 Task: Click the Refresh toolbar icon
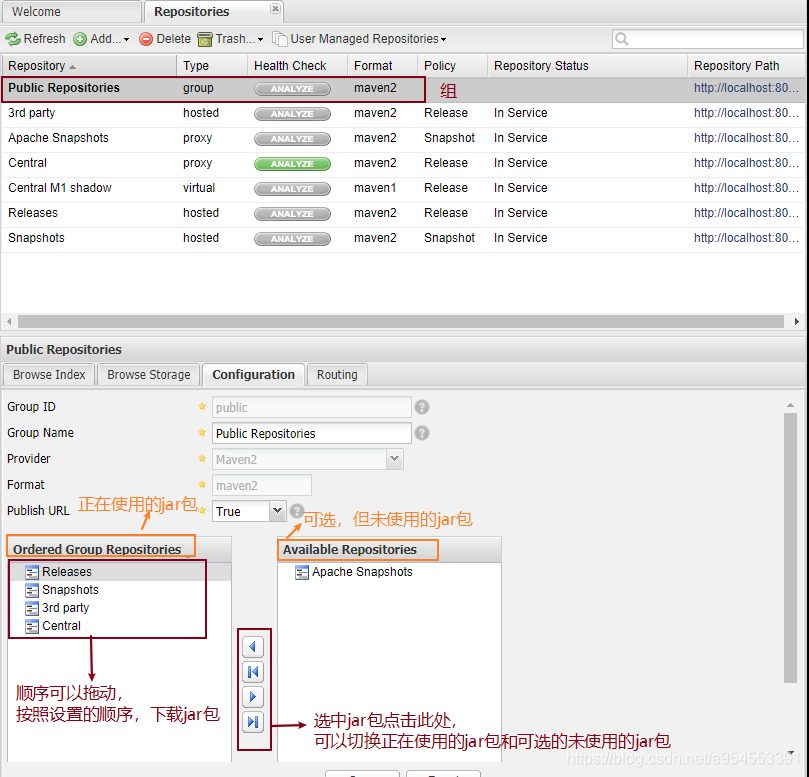pyautogui.click(x=12, y=39)
